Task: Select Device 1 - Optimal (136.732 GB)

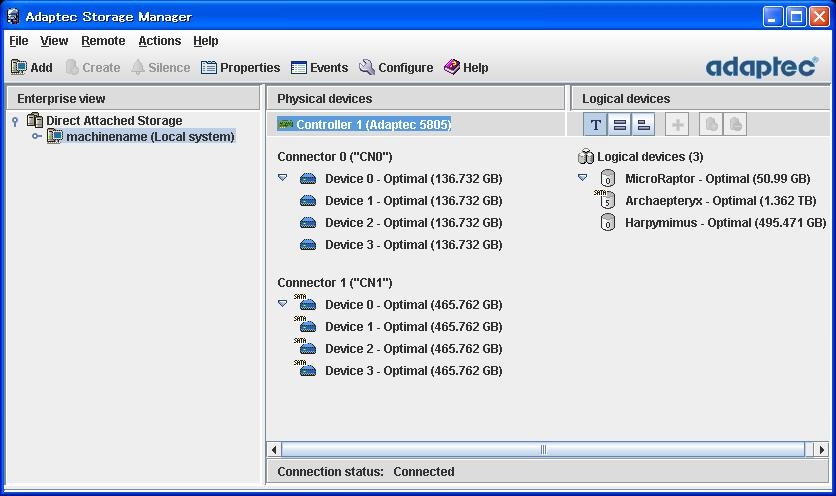Action: pyautogui.click(x=414, y=201)
